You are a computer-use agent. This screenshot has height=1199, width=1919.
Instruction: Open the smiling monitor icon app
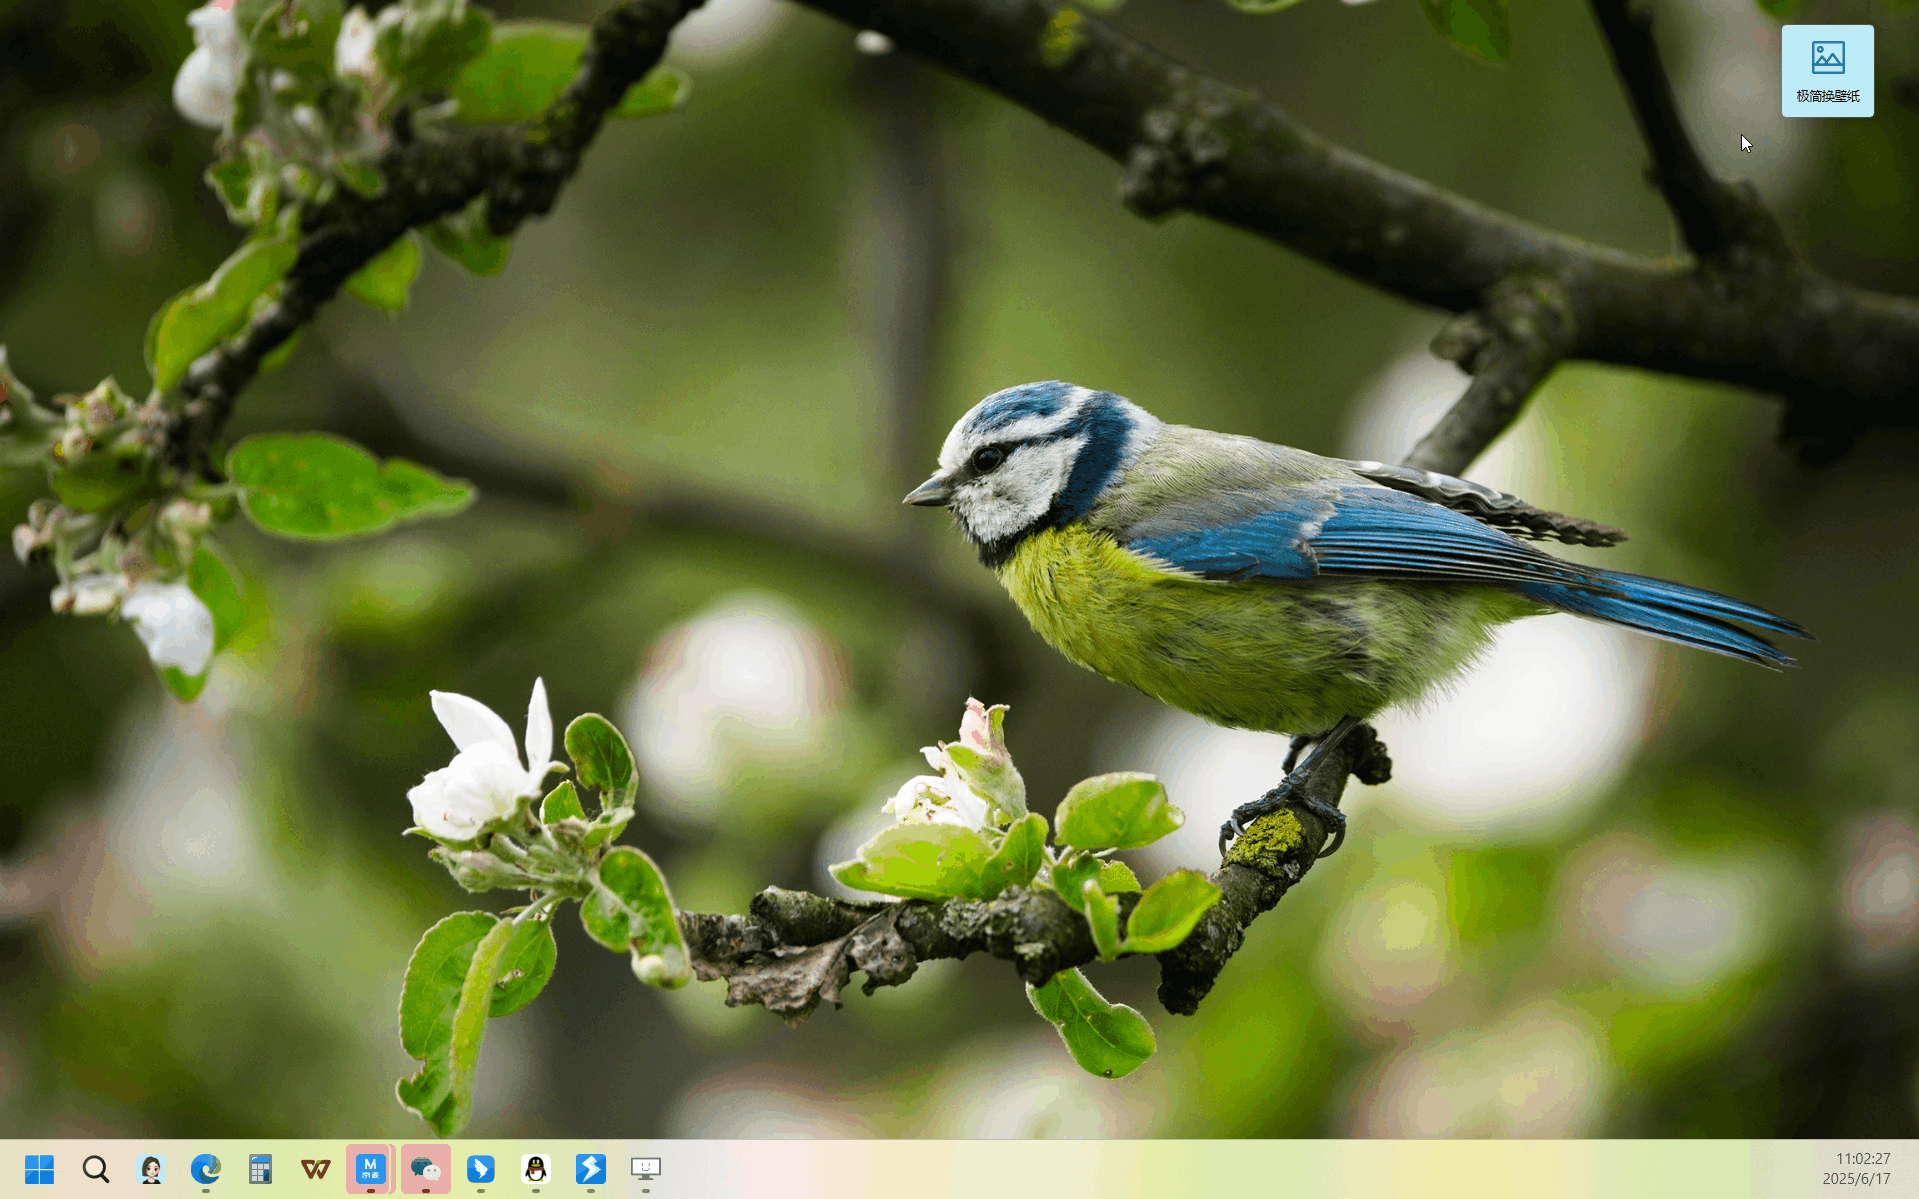pos(646,1168)
